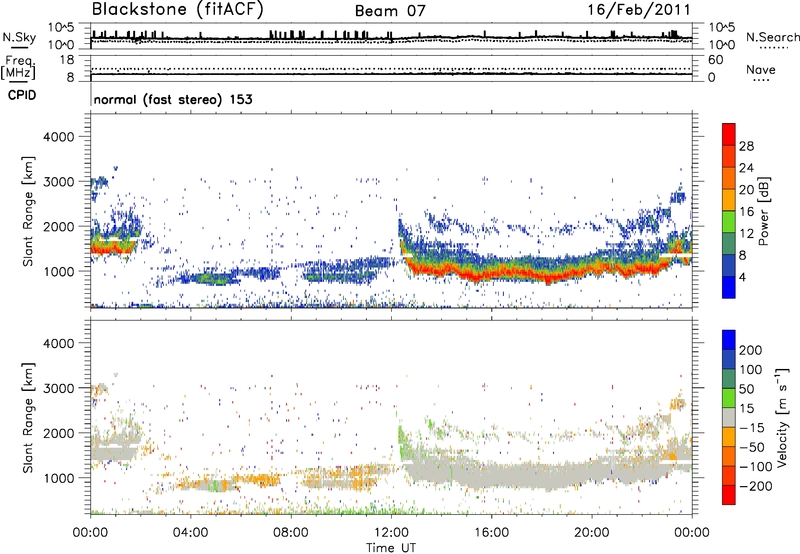Click the 'N.Sky' legend label
The image size is (800, 554).
pos(19,37)
